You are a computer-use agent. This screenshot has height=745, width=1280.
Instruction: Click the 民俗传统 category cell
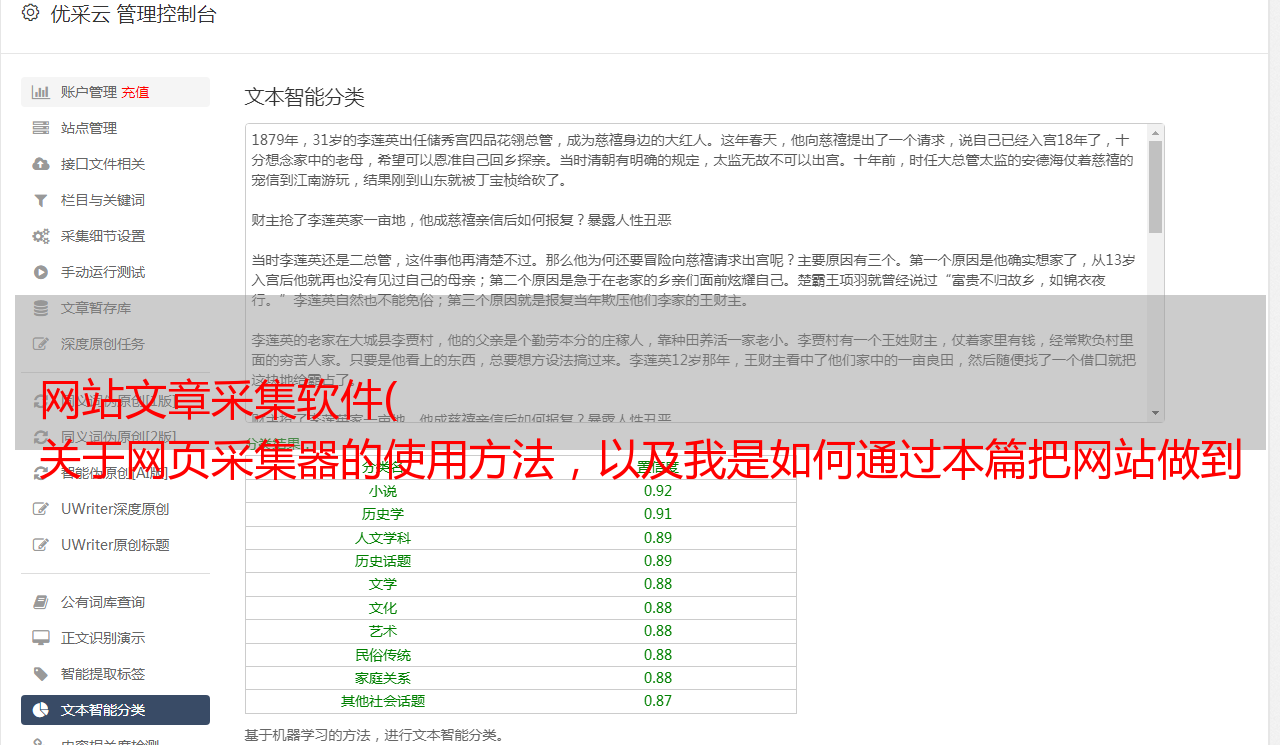pyautogui.click(x=383, y=655)
